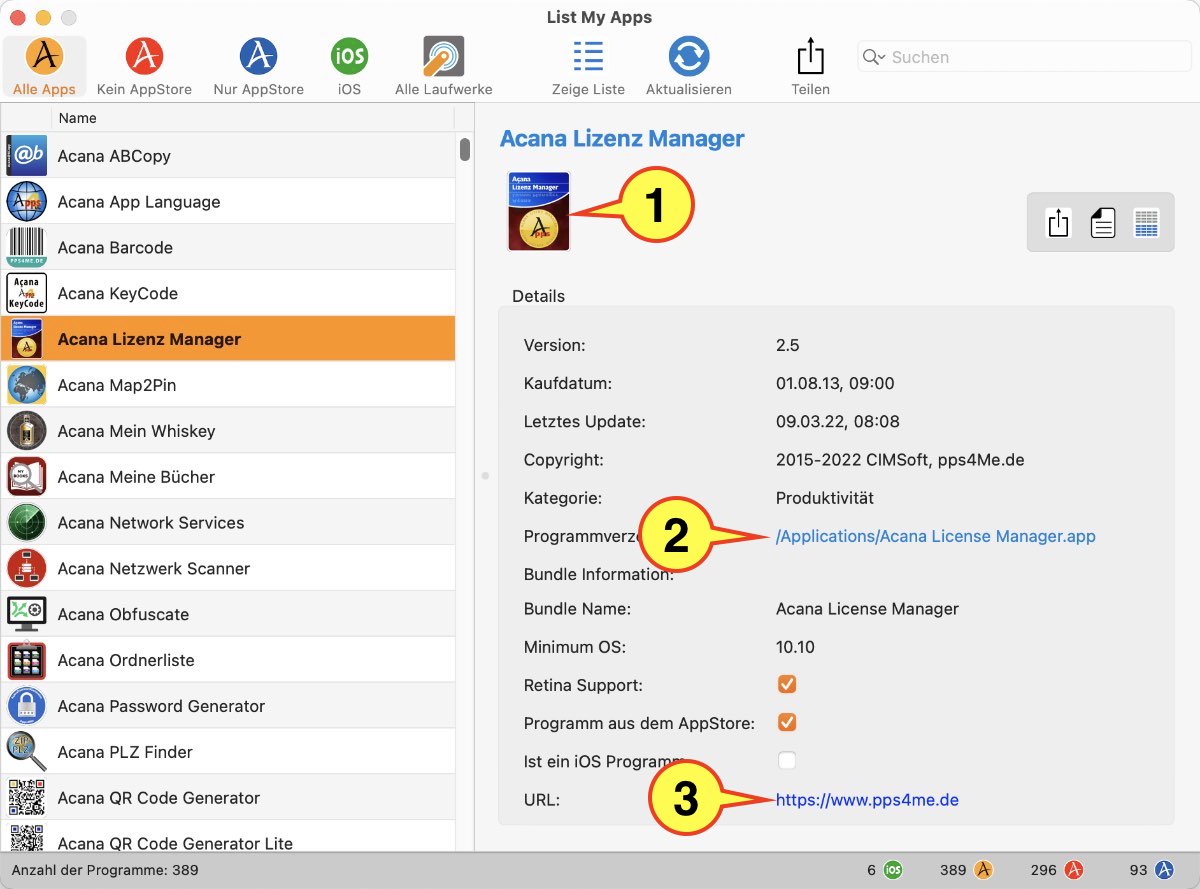
Task: Click the Acana Obfuscate icon
Action: (x=26, y=614)
